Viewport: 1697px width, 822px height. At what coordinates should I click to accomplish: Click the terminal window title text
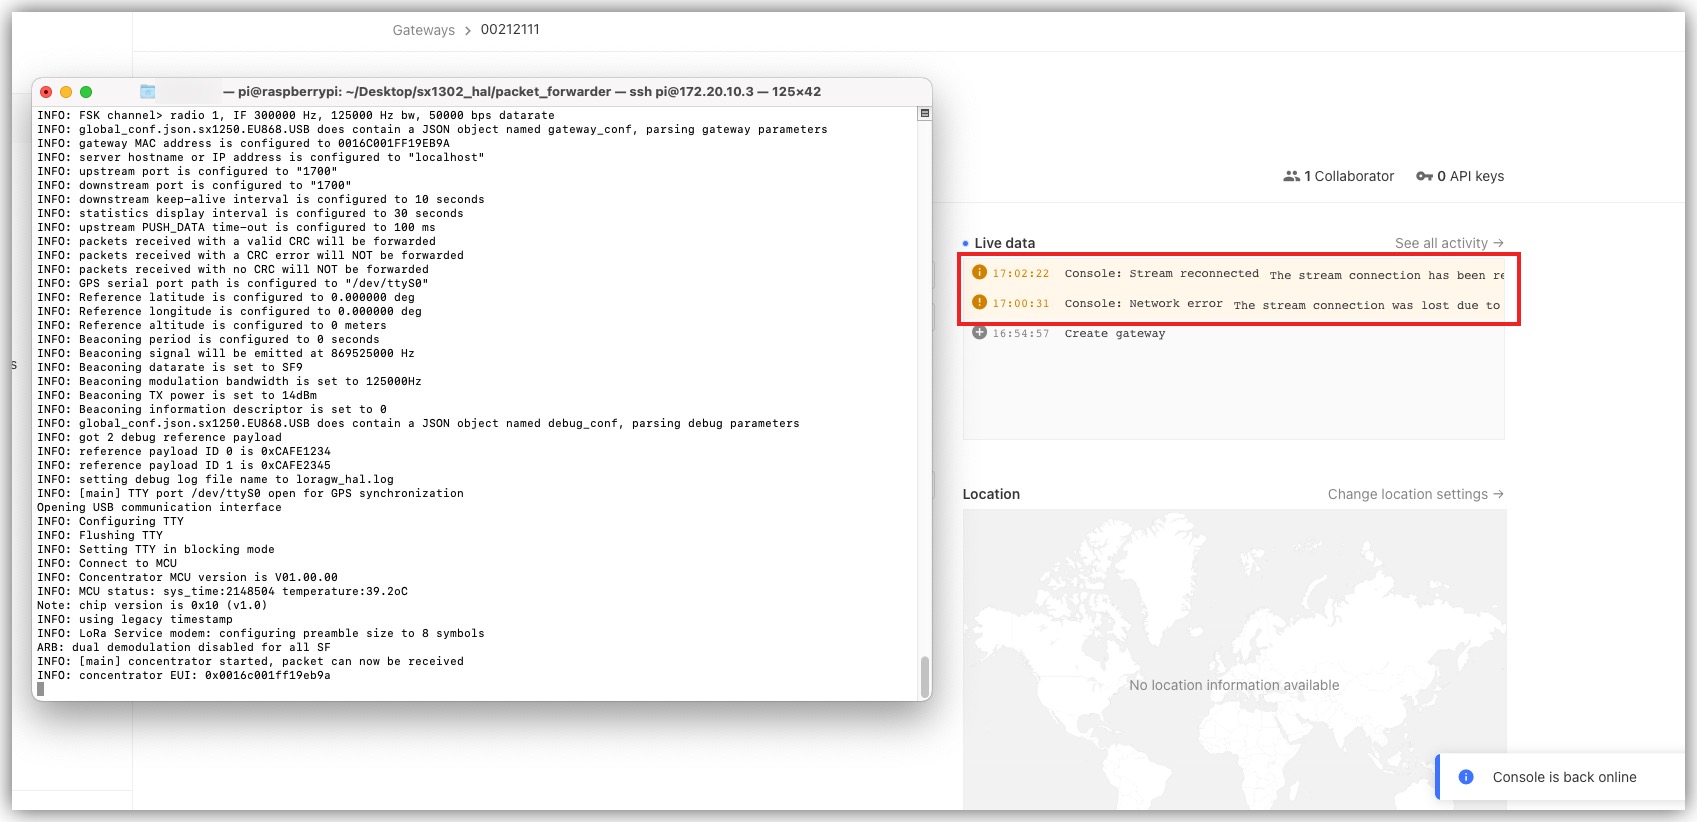[x=521, y=91]
